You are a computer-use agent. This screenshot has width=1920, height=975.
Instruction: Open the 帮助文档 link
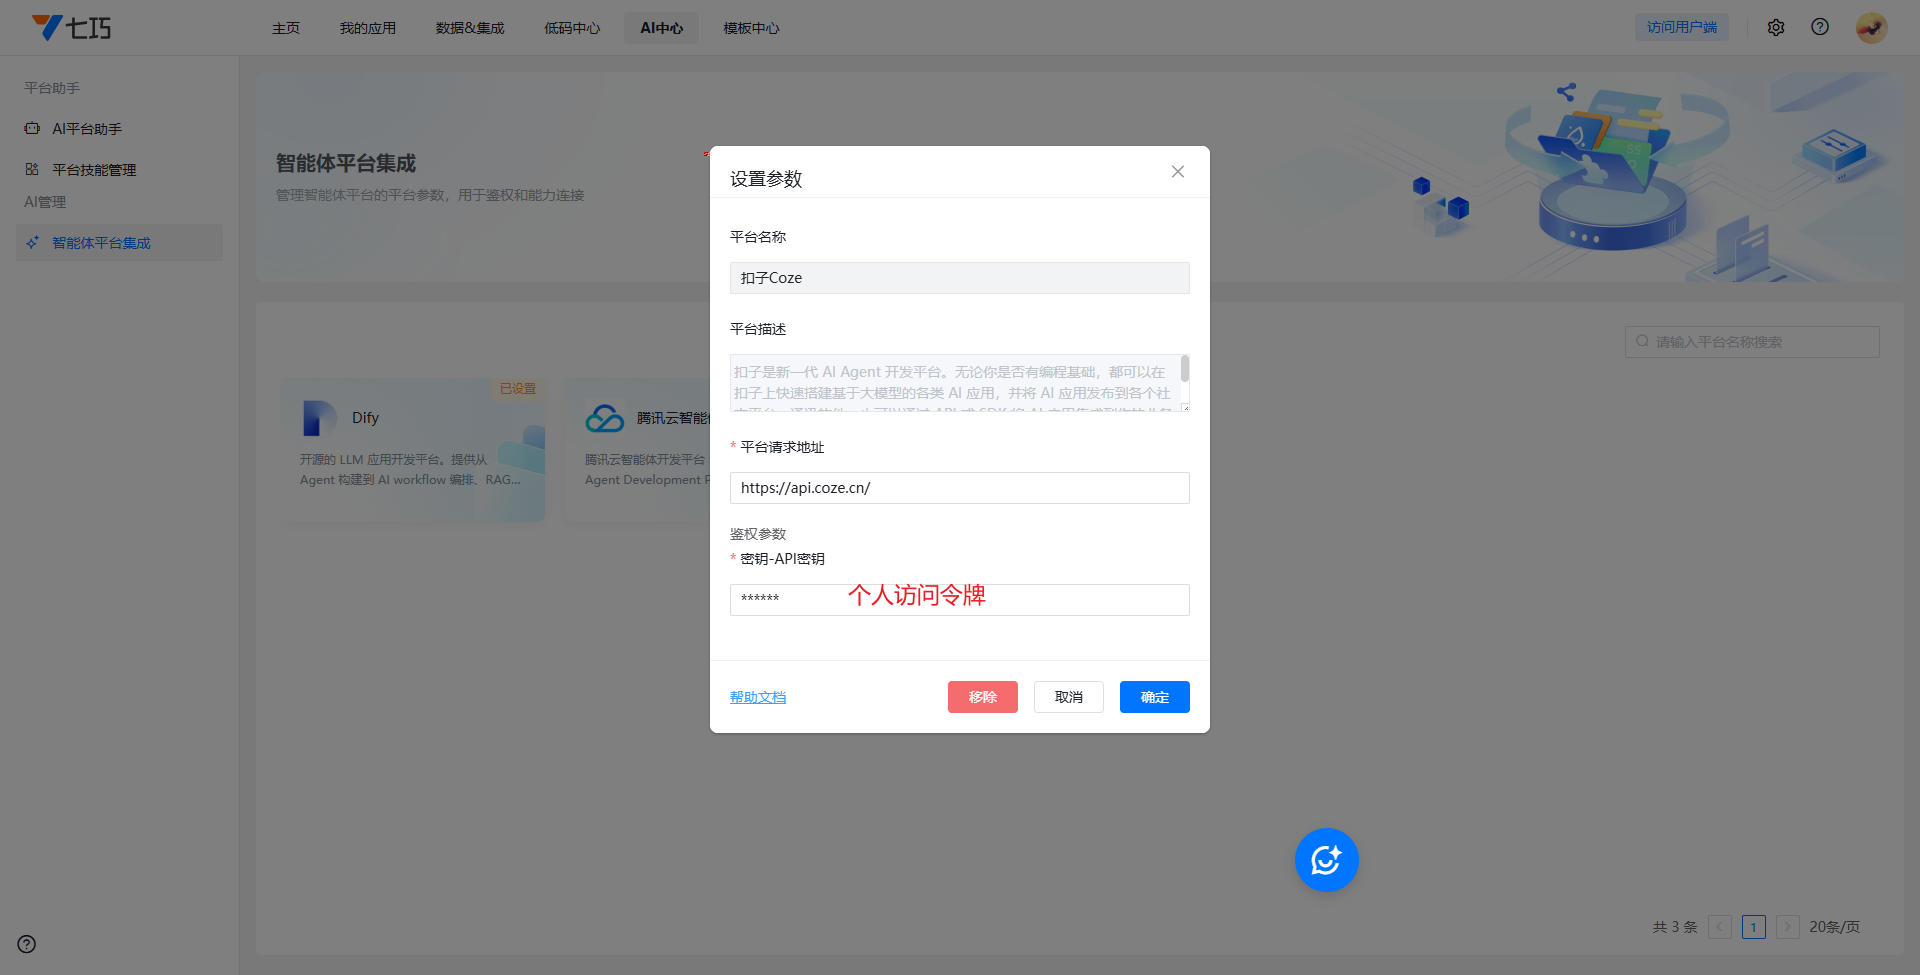pos(758,697)
